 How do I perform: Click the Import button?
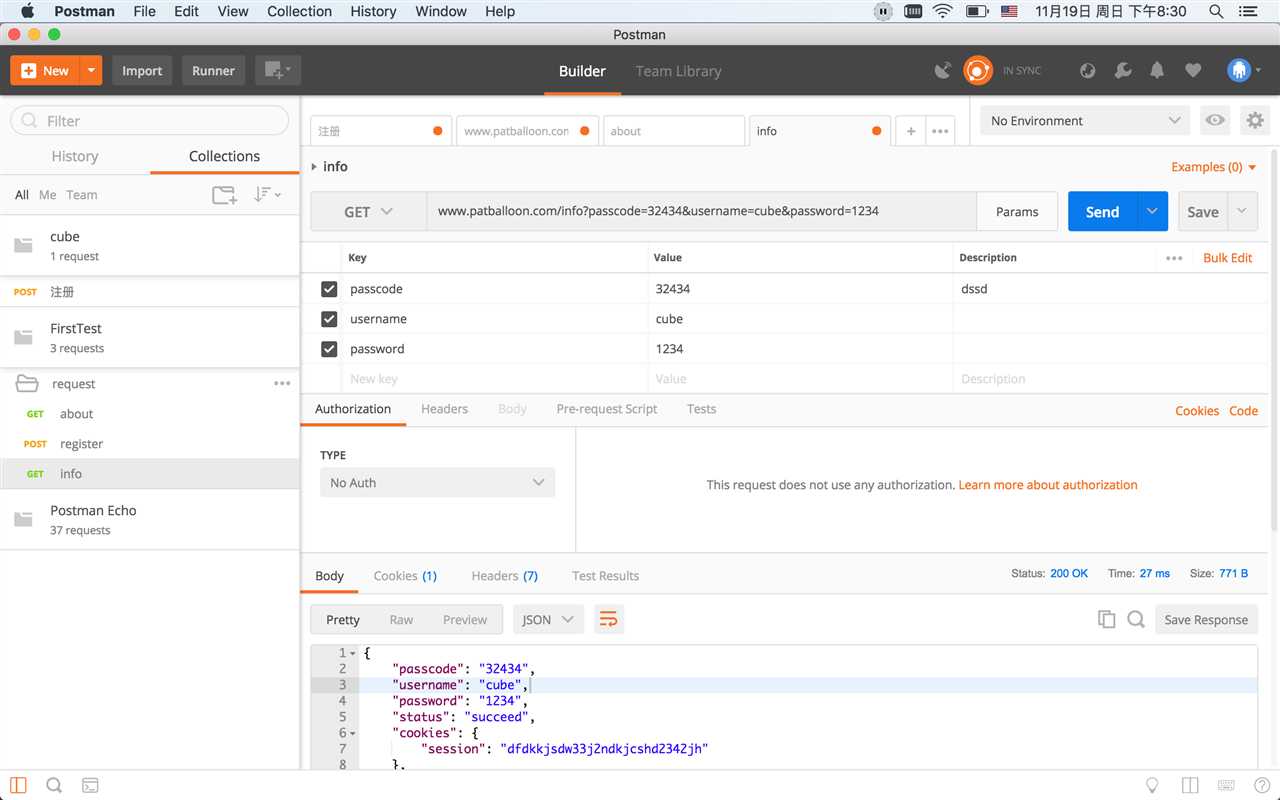[x=142, y=70]
